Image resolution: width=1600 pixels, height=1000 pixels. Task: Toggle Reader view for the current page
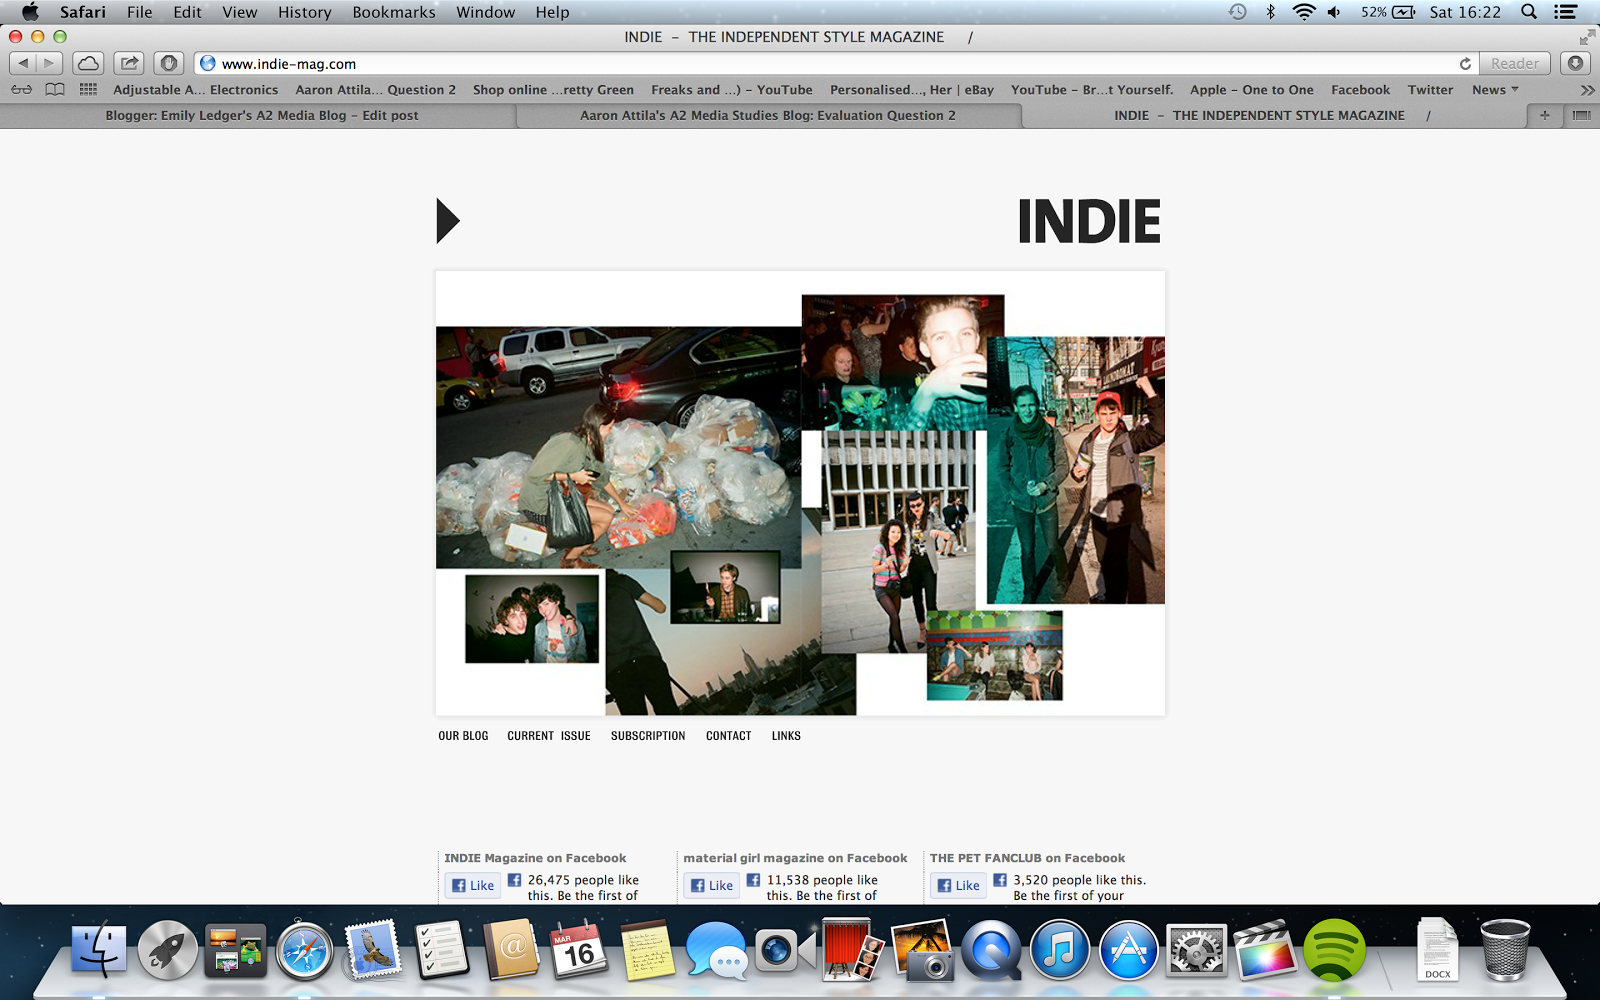pyautogui.click(x=1514, y=63)
